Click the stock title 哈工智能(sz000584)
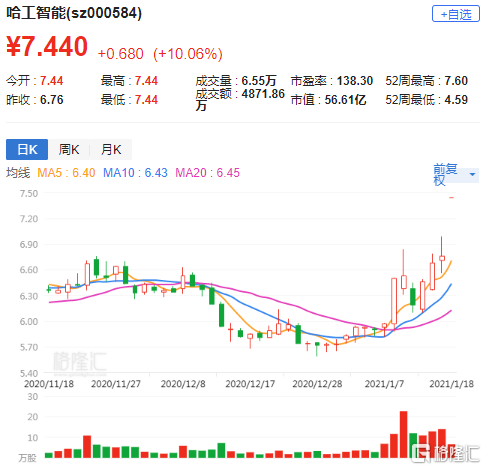 coord(74,13)
